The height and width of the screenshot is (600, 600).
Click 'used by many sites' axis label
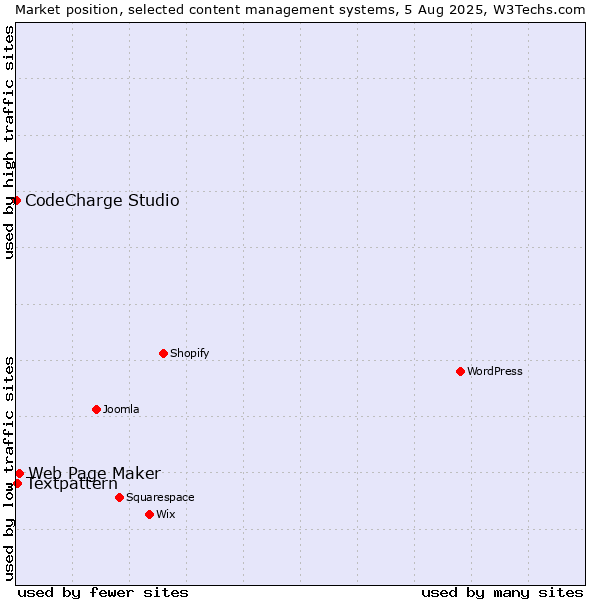click(502, 593)
